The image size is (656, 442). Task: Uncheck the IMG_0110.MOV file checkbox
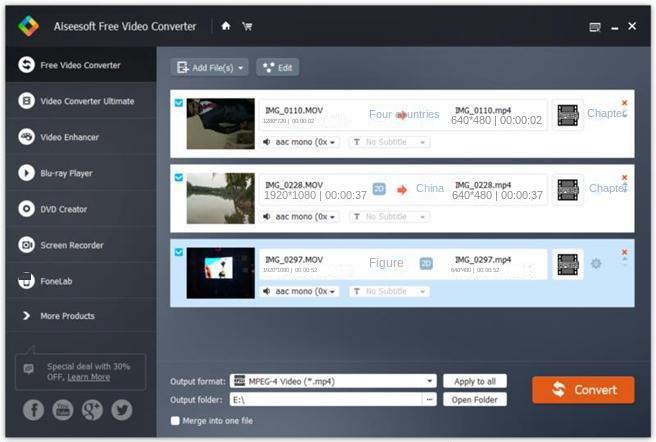[x=179, y=102]
